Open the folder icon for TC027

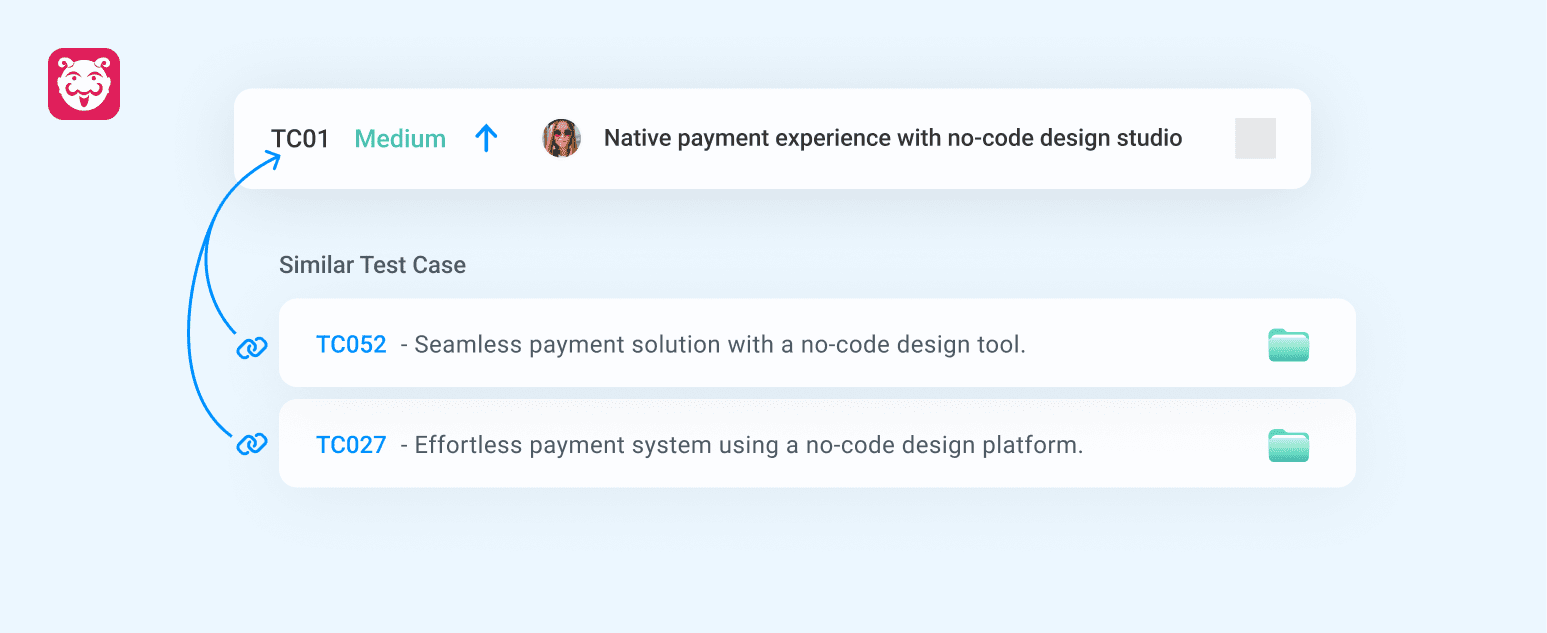tap(1289, 444)
